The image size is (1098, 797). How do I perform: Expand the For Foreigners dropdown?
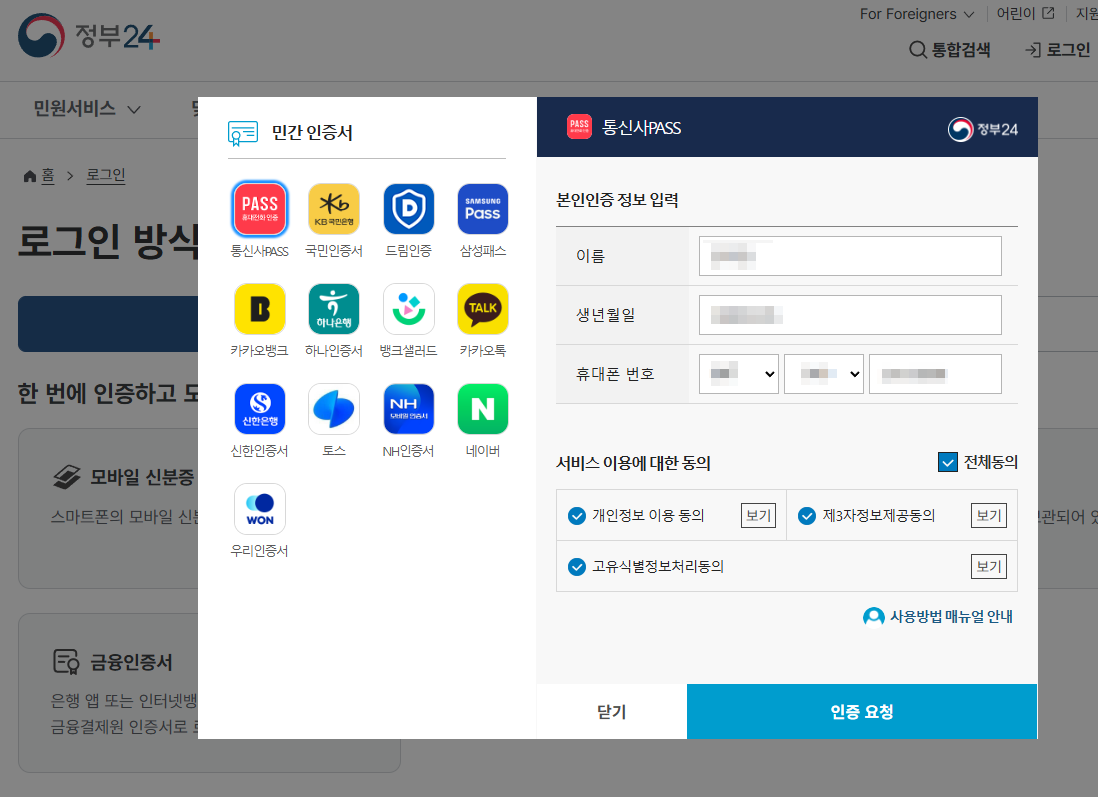point(917,14)
